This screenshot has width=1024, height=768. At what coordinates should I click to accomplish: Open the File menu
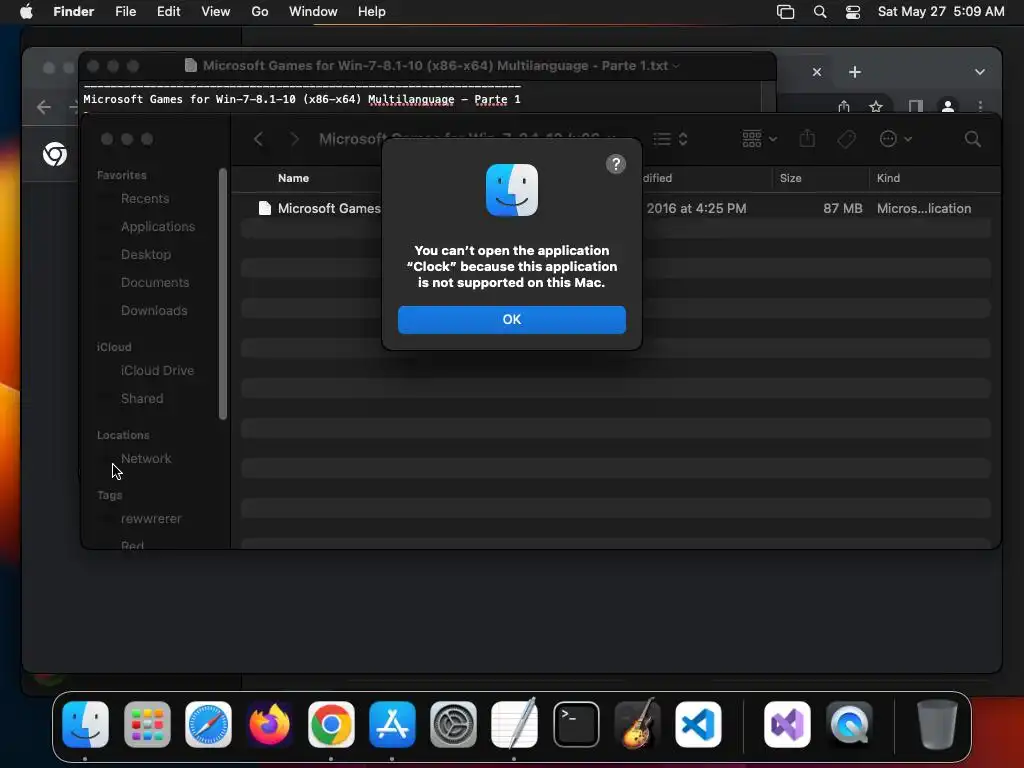(125, 12)
